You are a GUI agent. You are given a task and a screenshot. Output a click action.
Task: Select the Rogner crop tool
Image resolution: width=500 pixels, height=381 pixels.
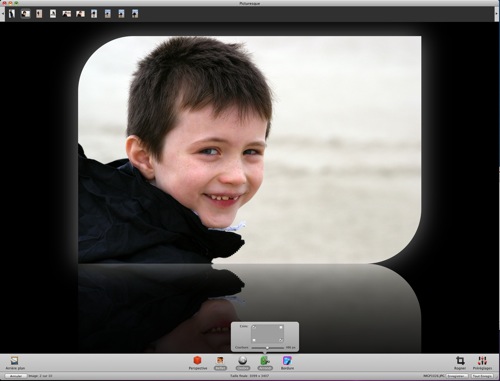pyautogui.click(x=460, y=363)
